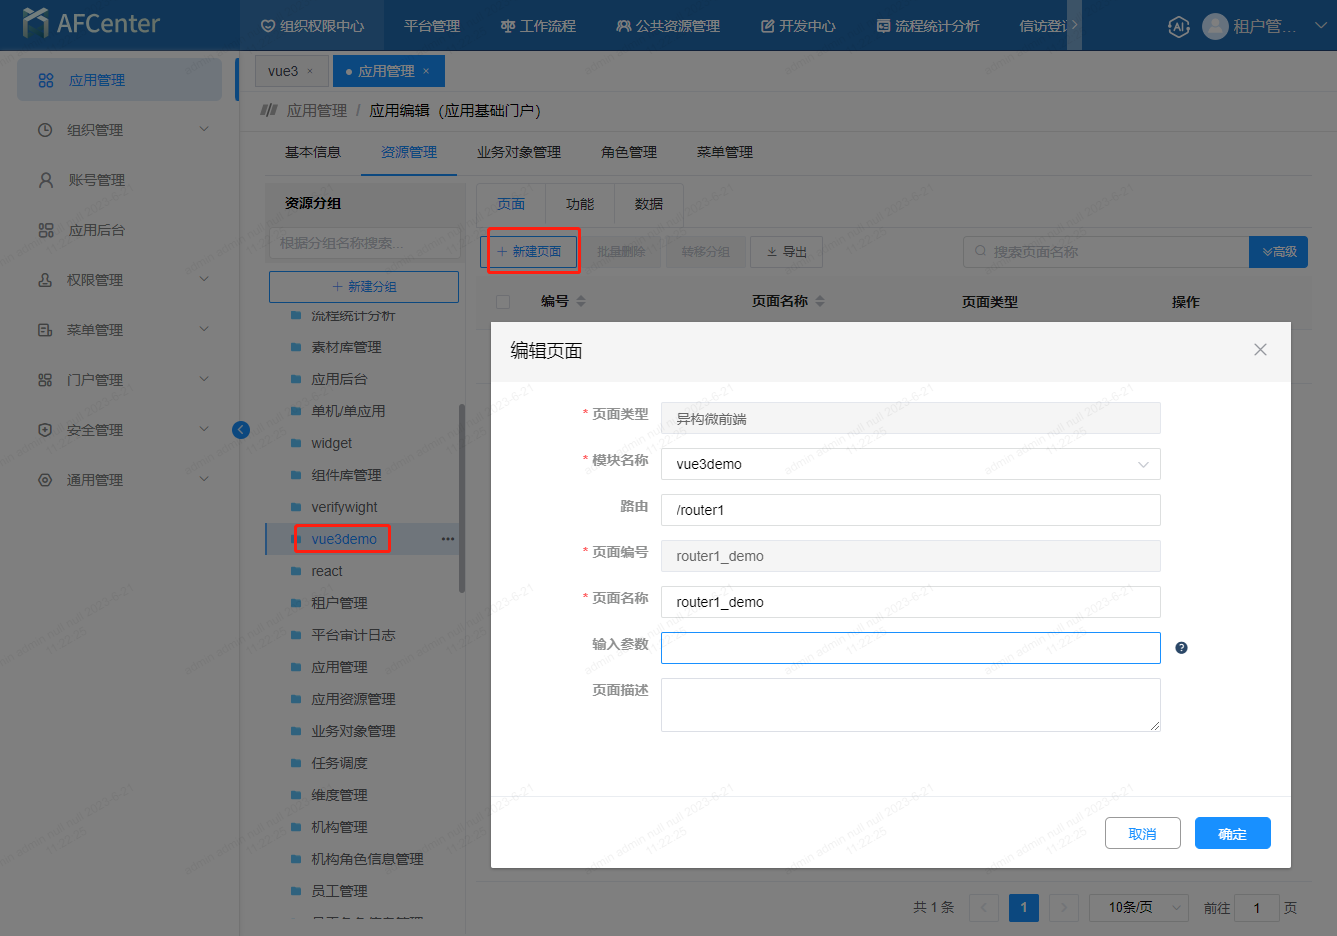
Task: Switch to the 角色管理 tab
Action: (x=628, y=152)
